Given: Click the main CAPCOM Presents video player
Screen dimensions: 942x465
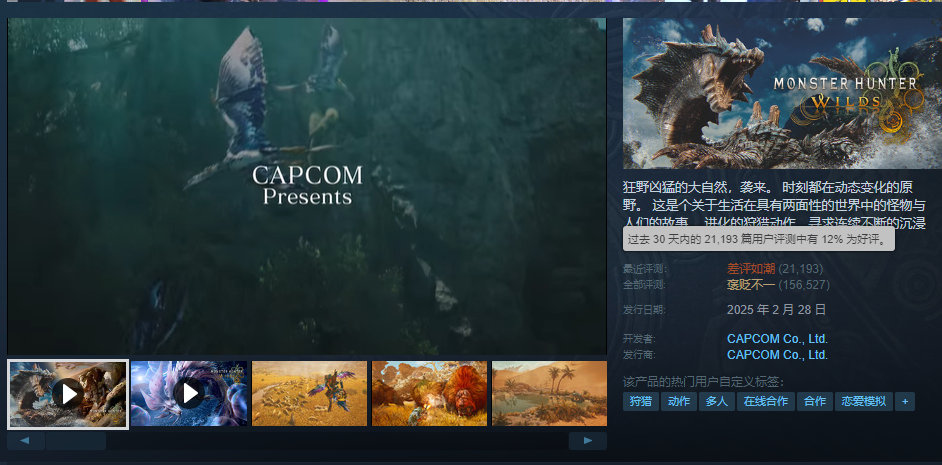Looking at the screenshot, I should (x=307, y=186).
